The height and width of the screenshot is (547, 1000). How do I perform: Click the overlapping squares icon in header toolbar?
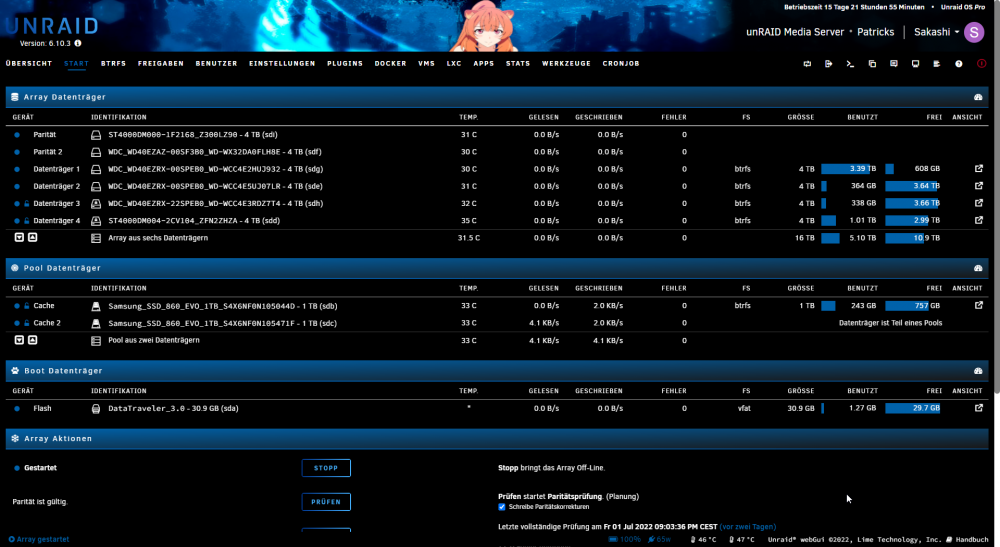point(872,64)
